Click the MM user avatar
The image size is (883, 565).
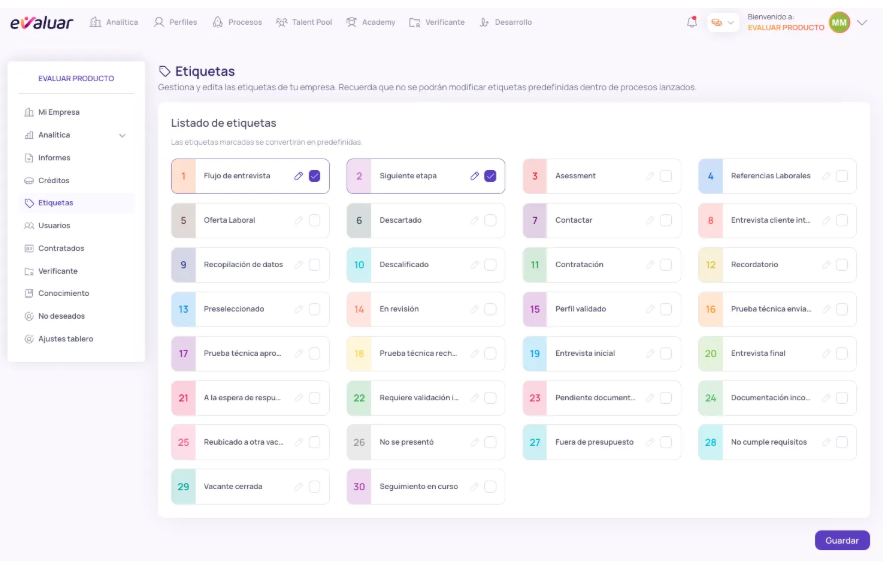839,22
